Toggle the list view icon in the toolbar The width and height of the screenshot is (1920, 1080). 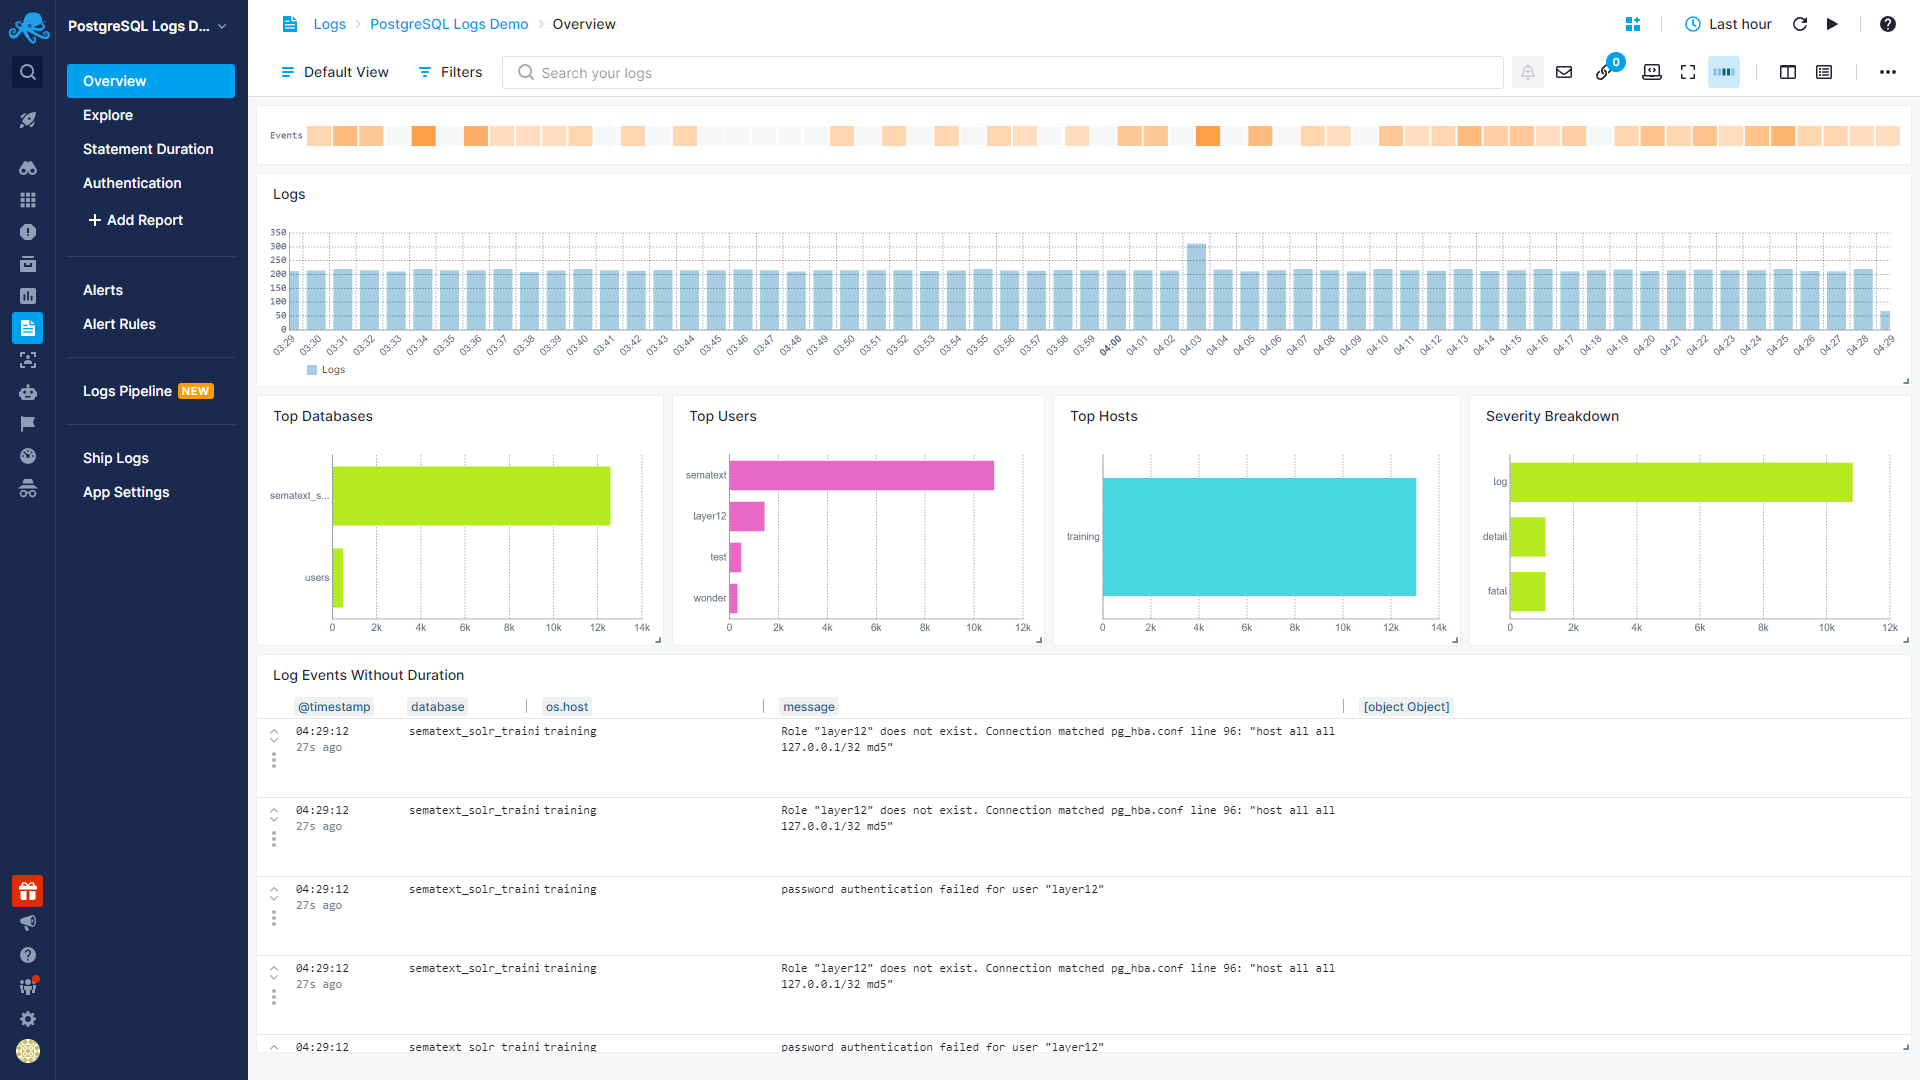pos(1826,72)
